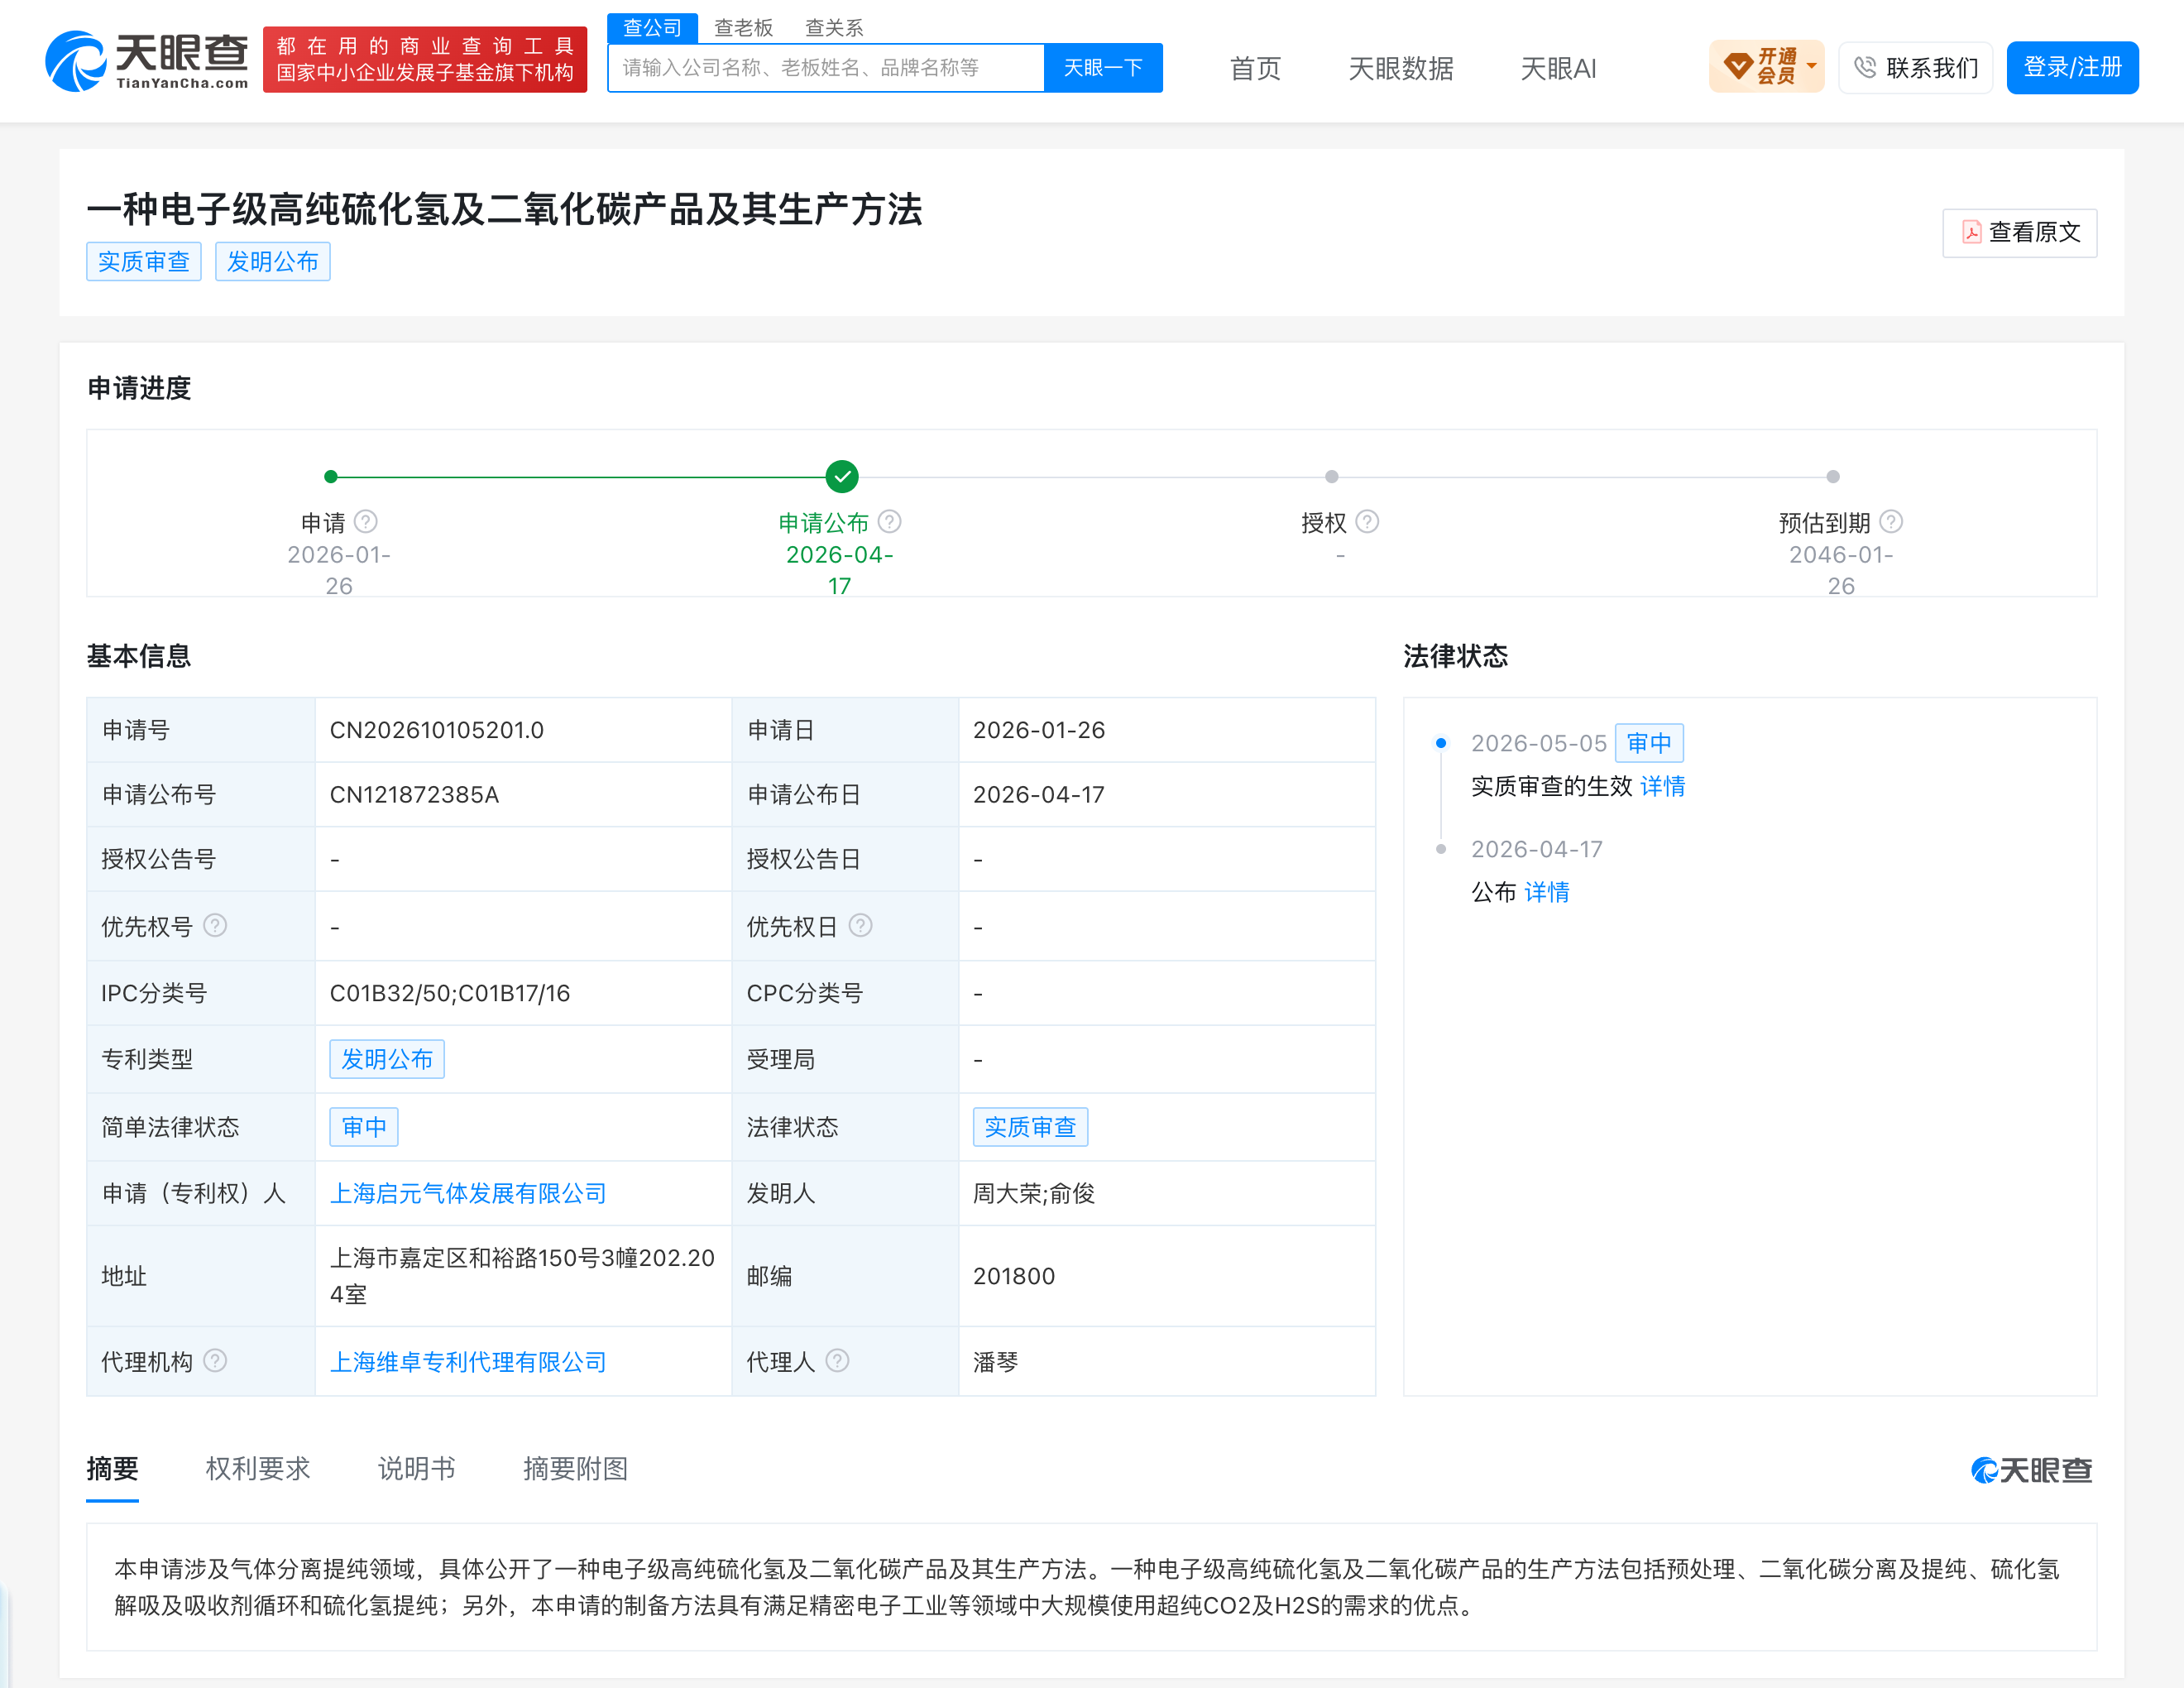Click the red promotional banner 都在用的商业查询工具
Screen dimensions: 2184x1688
pyautogui.click(x=425, y=59)
